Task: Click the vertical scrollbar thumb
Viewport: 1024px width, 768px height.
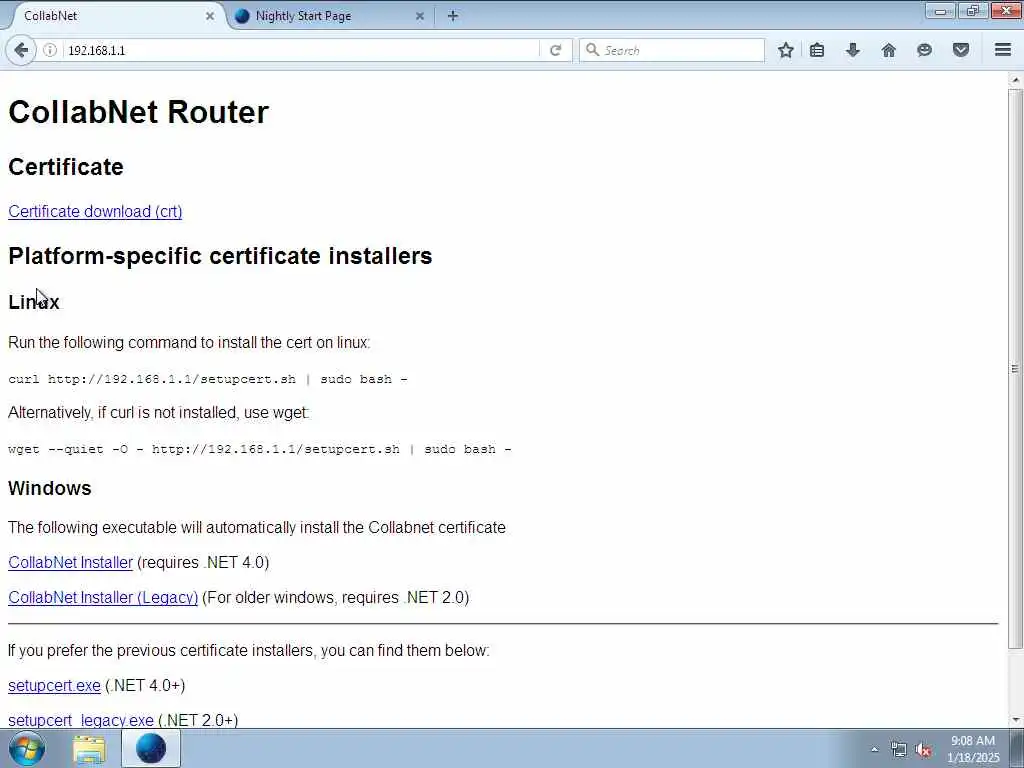Action: pos(1015,369)
